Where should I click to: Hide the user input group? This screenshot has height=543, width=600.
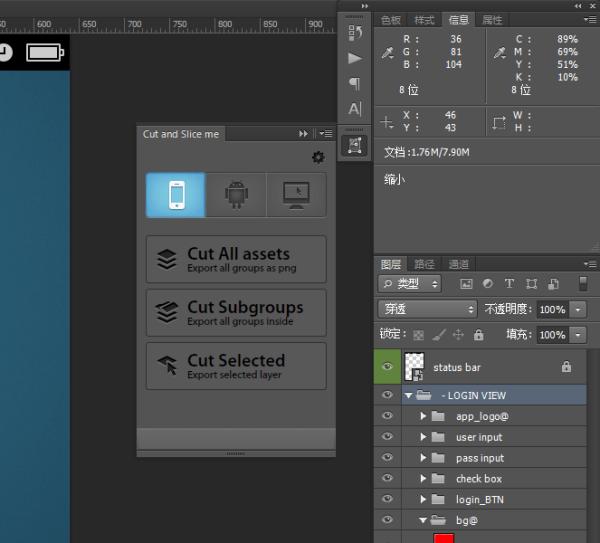click(x=388, y=437)
